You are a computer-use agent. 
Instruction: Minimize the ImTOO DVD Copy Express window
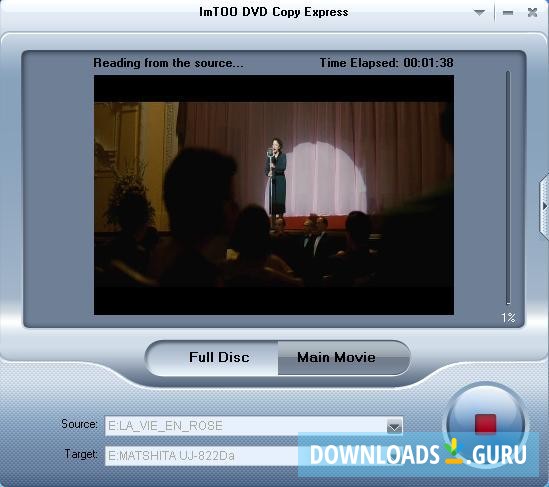pos(508,13)
